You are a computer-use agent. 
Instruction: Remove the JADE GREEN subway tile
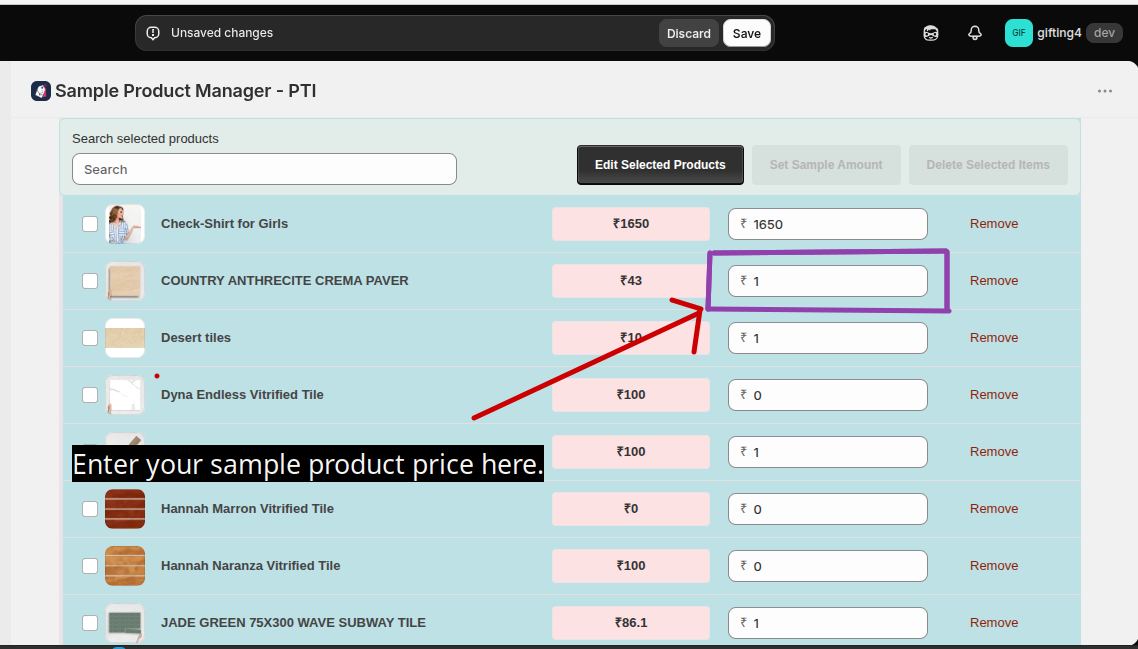[x=994, y=623]
